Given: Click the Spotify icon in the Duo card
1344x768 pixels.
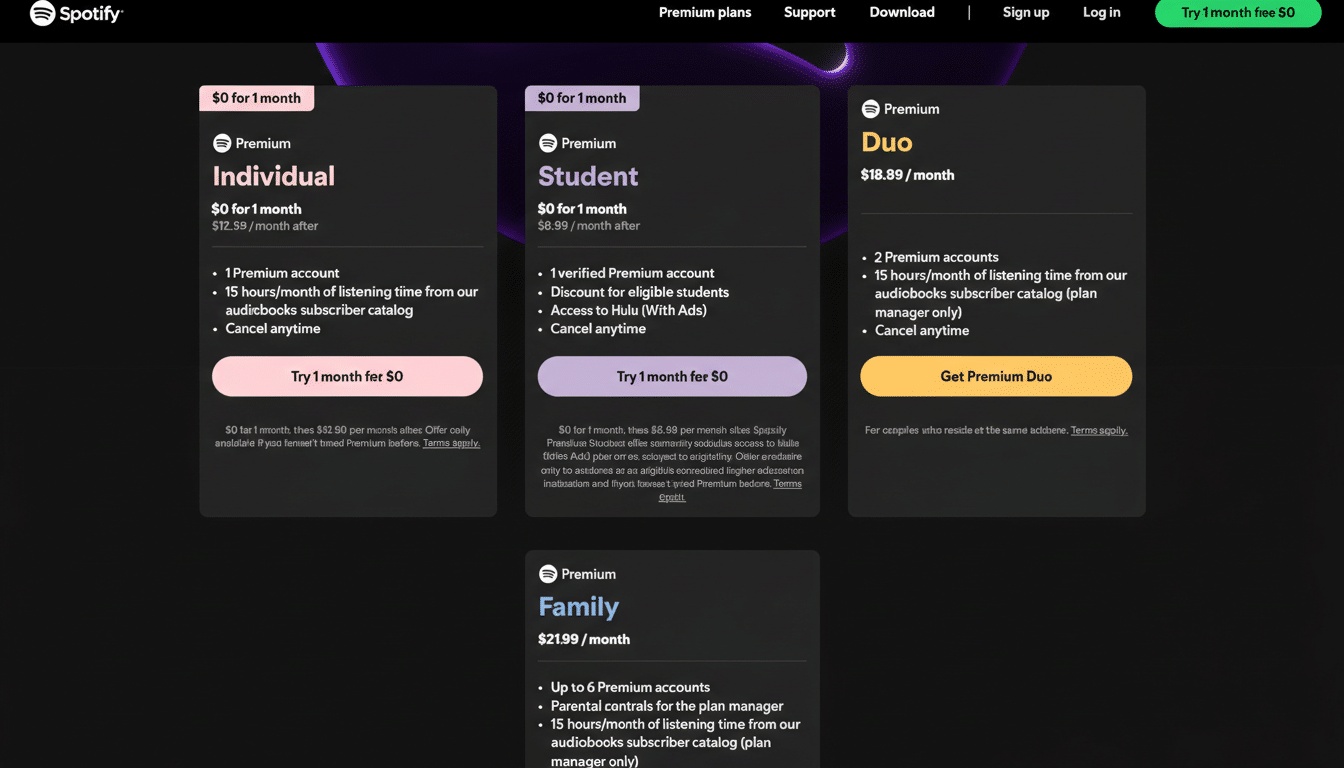Looking at the screenshot, I should tap(871, 109).
